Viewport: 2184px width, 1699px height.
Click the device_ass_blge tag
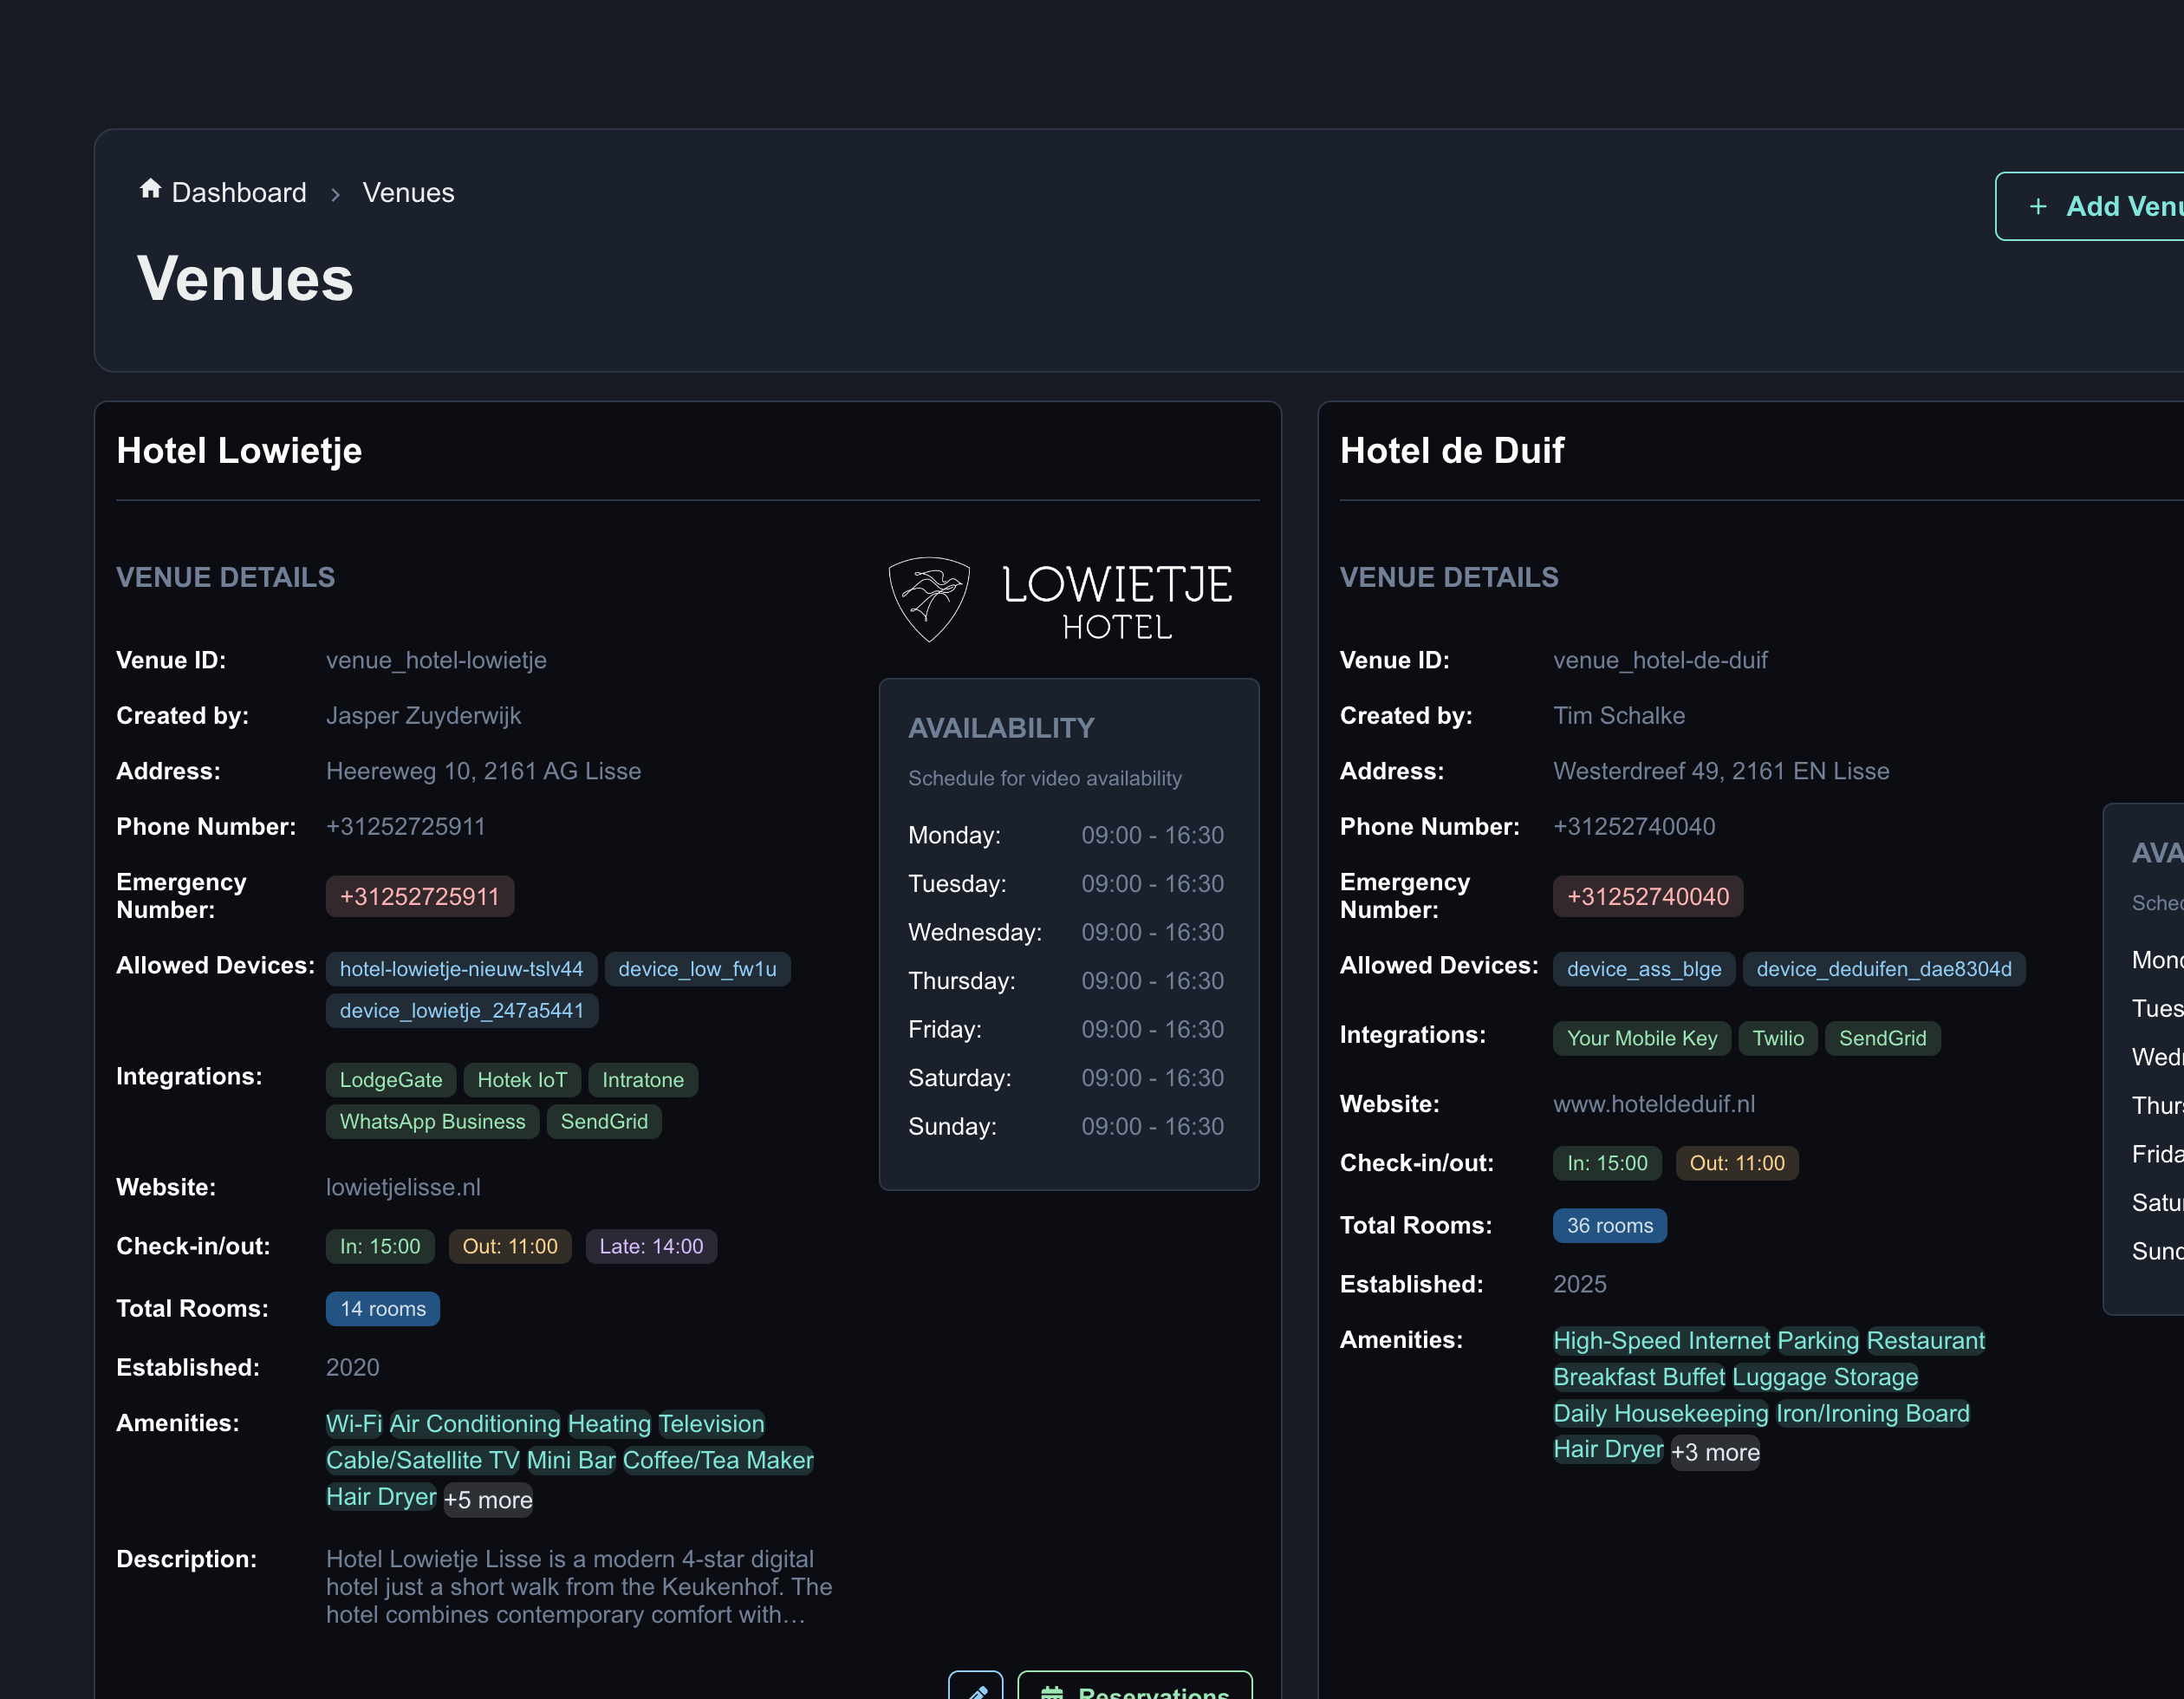click(1644, 969)
